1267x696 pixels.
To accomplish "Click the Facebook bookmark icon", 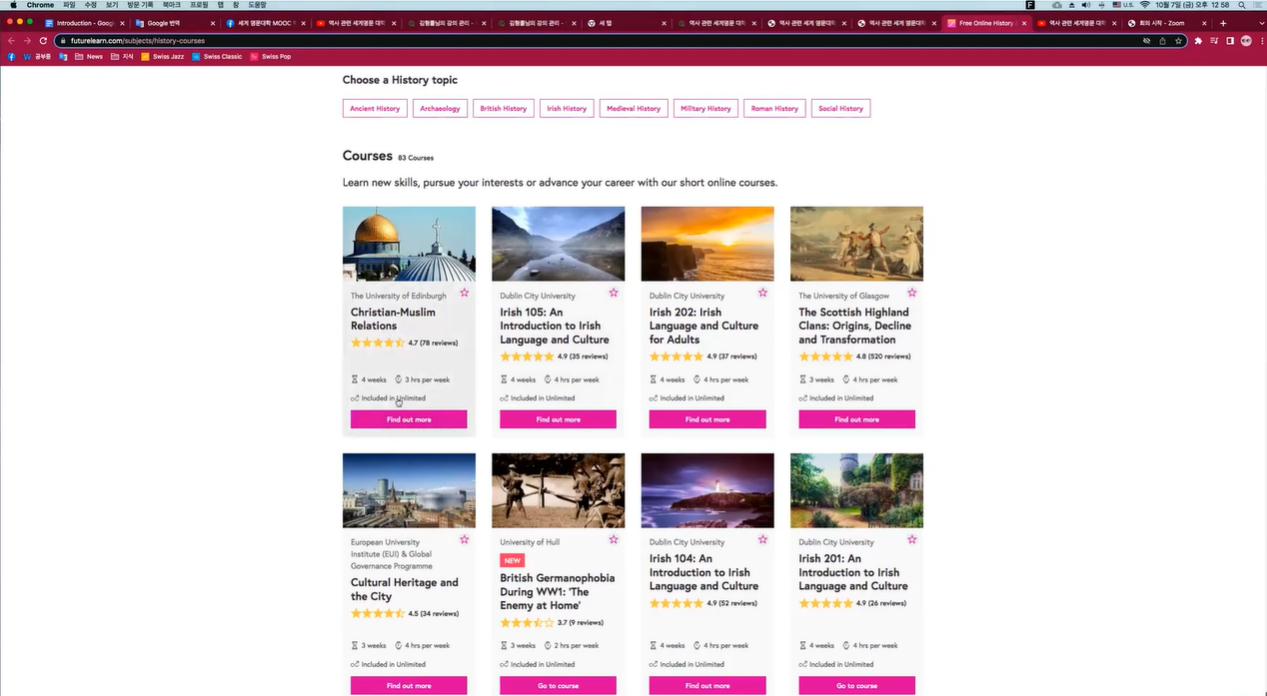I will [12, 57].
